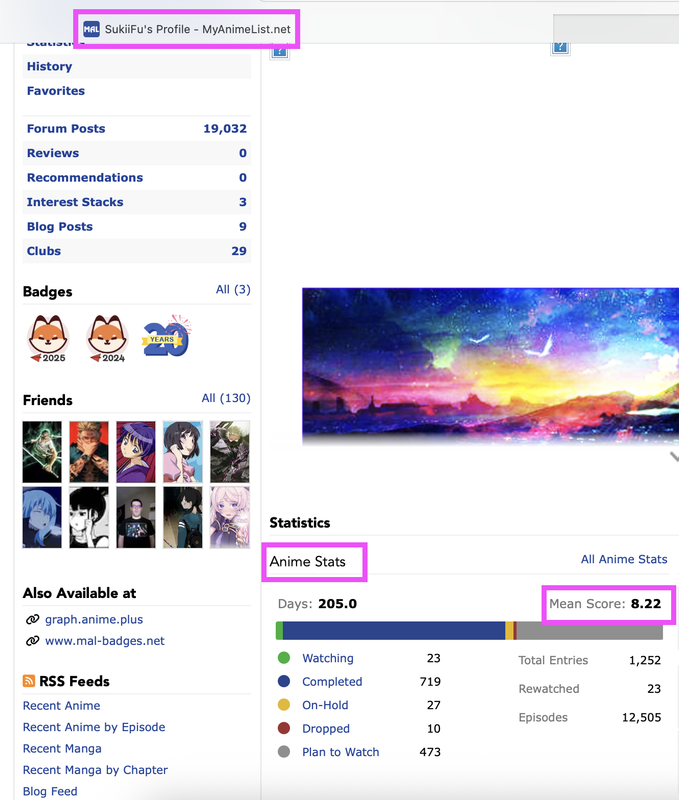The height and width of the screenshot is (800, 679).
Task: Click the MAL favicon in the browser tab
Action: 91,29
